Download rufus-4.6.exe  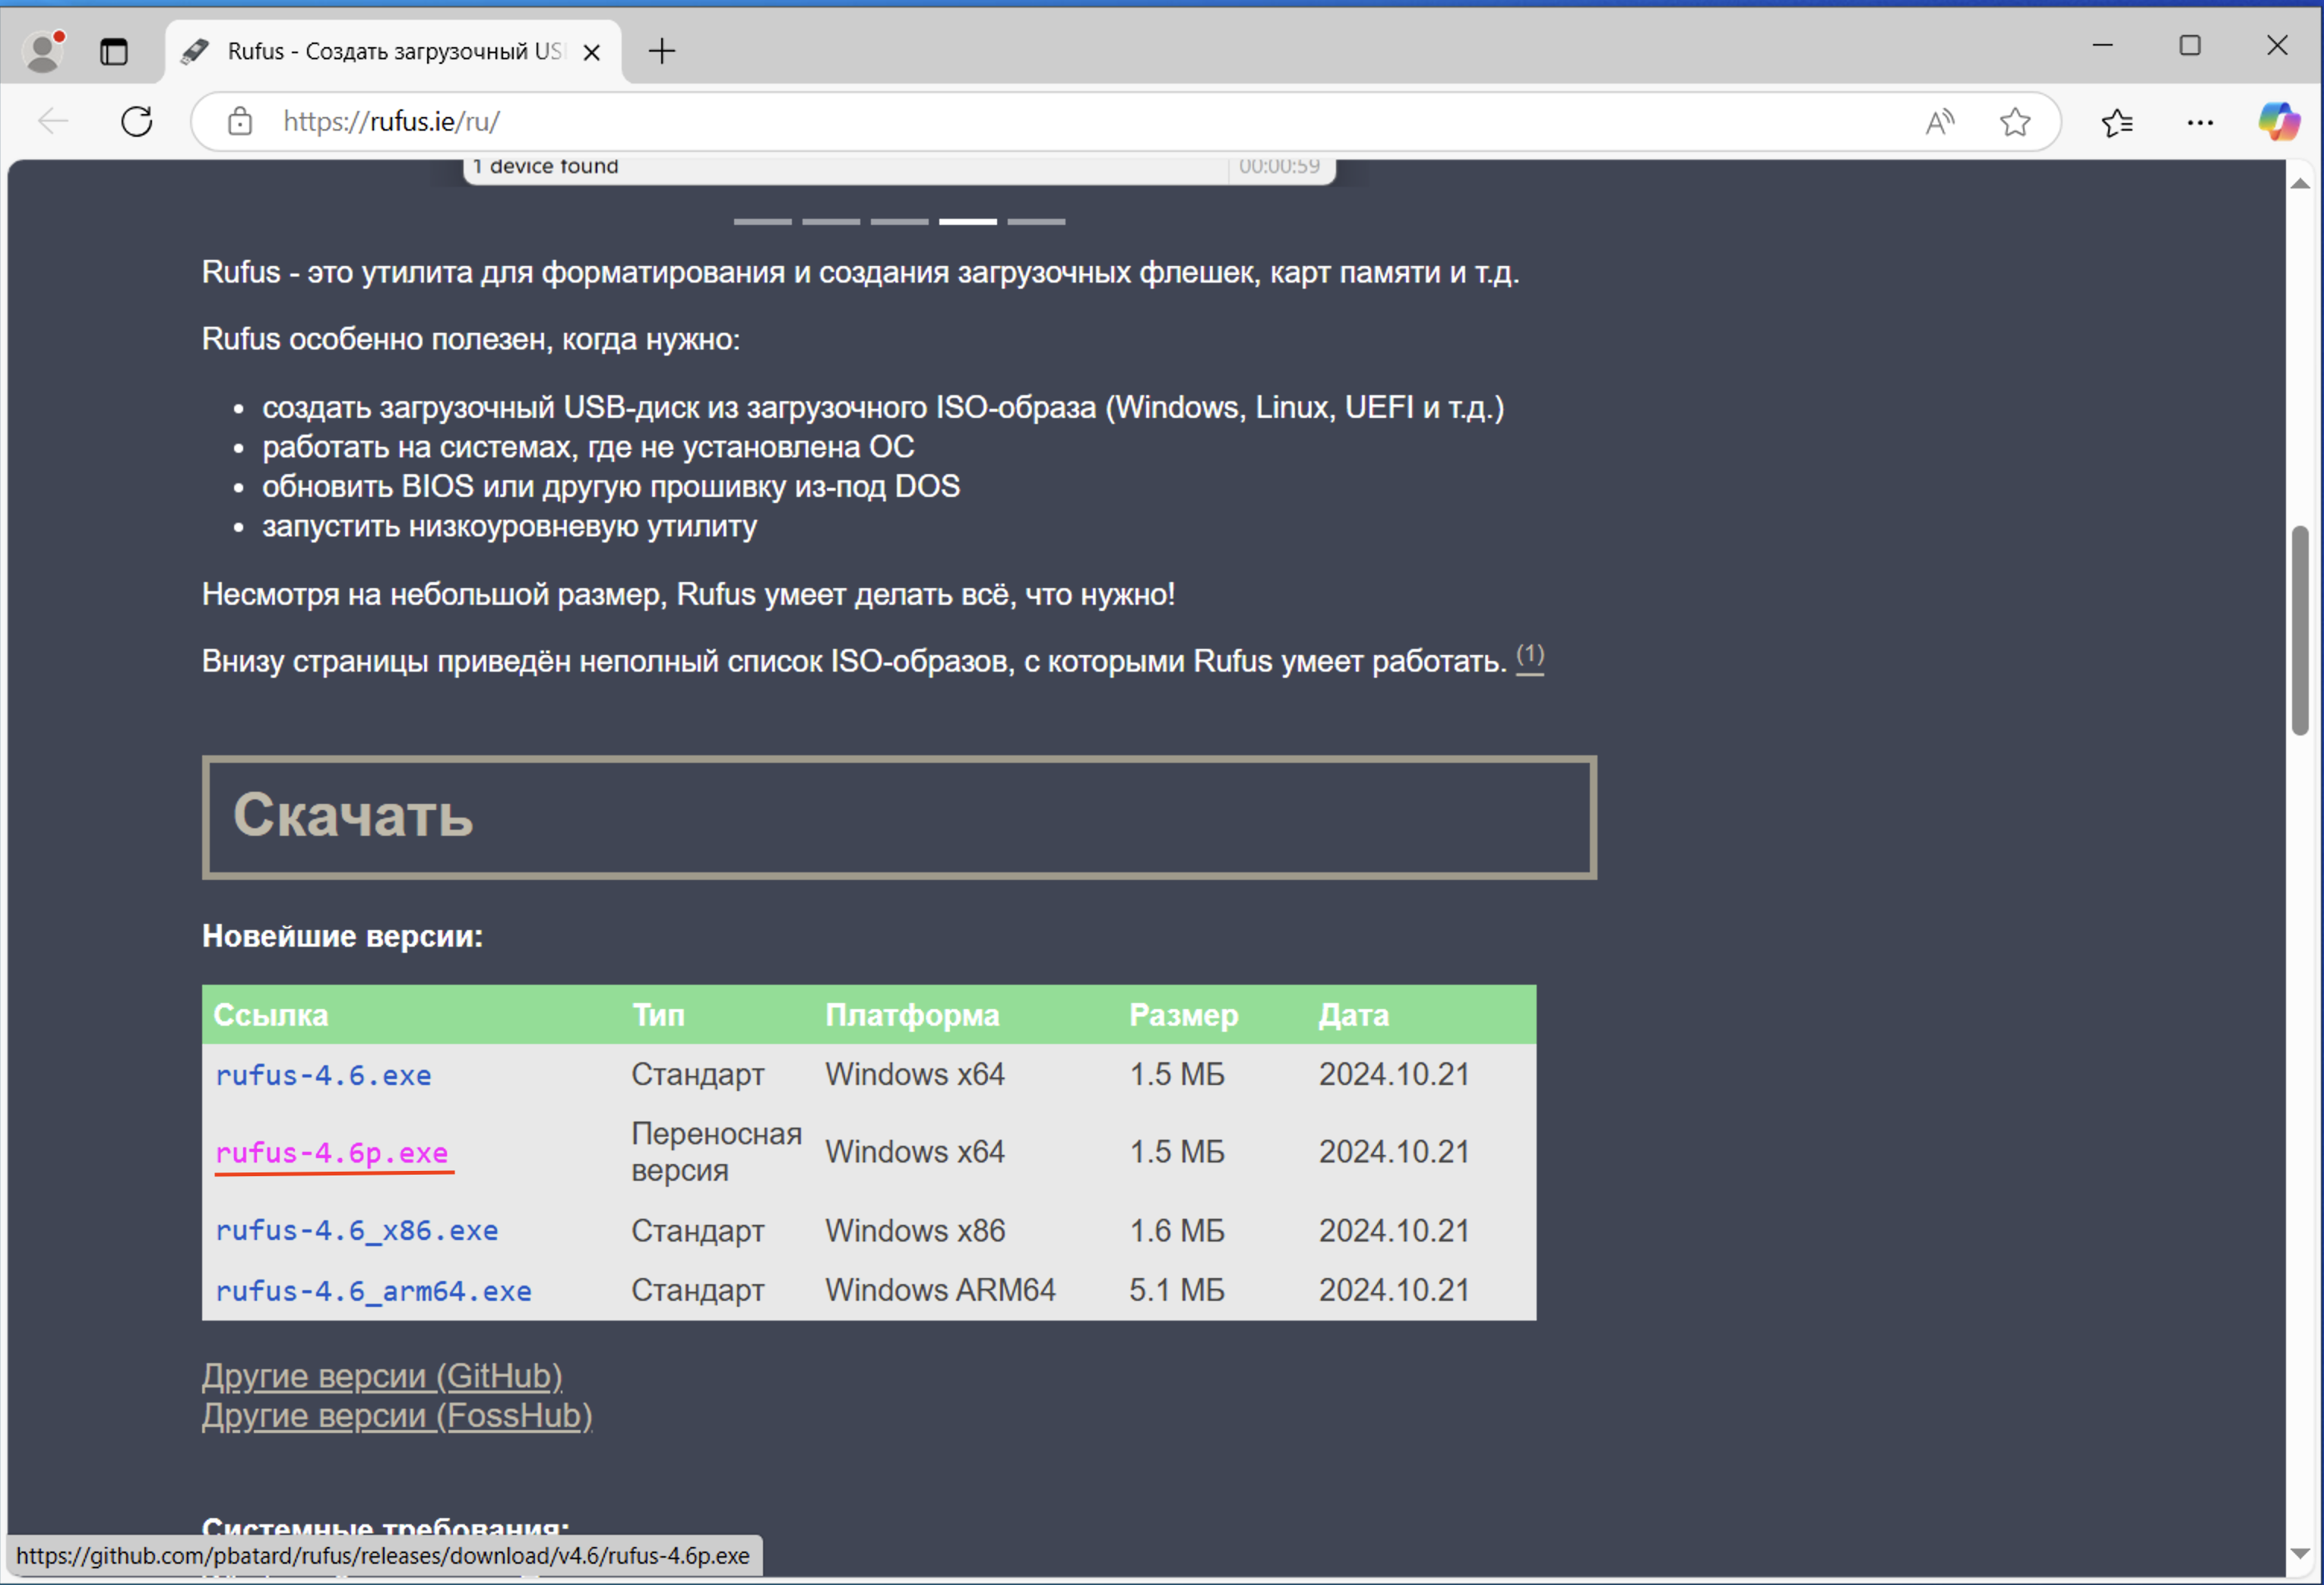323,1075
